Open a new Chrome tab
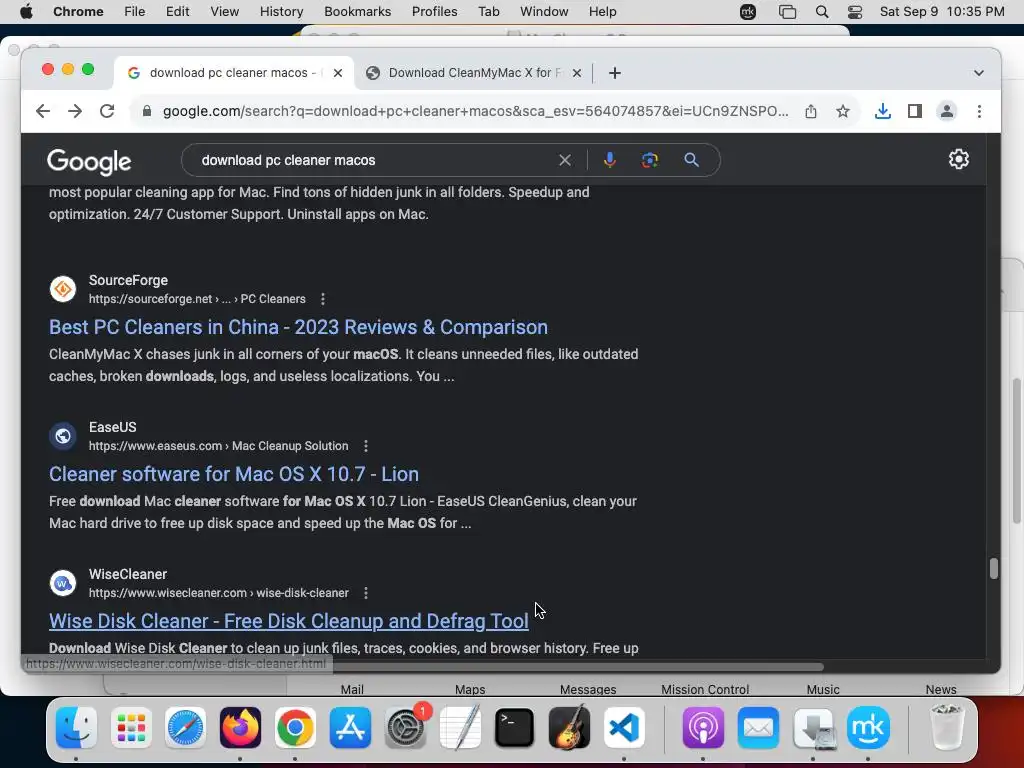This screenshot has width=1024, height=768. (615, 73)
